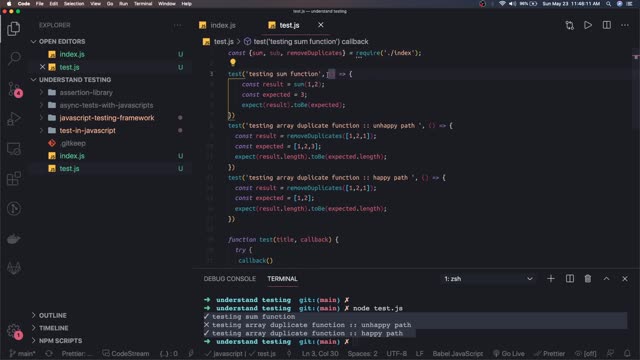The width and height of the screenshot is (640, 360).
Task: Split the terminal panel
Action: tap(570, 279)
